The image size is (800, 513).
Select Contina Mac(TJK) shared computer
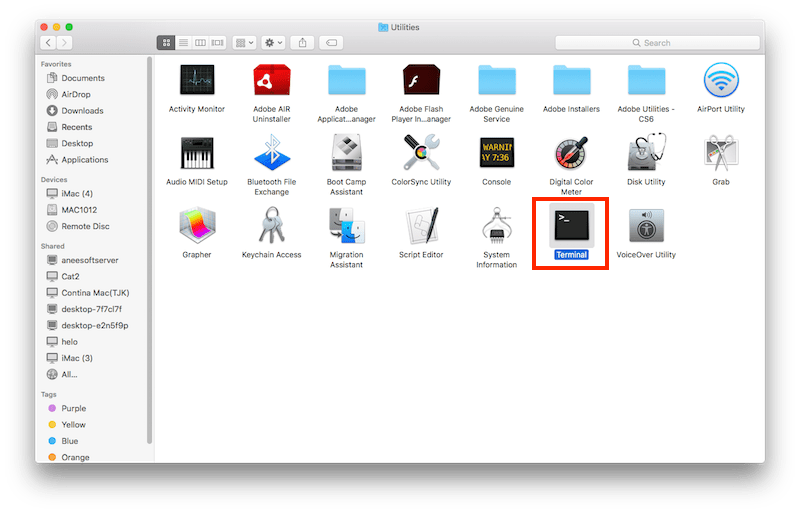tap(95, 292)
